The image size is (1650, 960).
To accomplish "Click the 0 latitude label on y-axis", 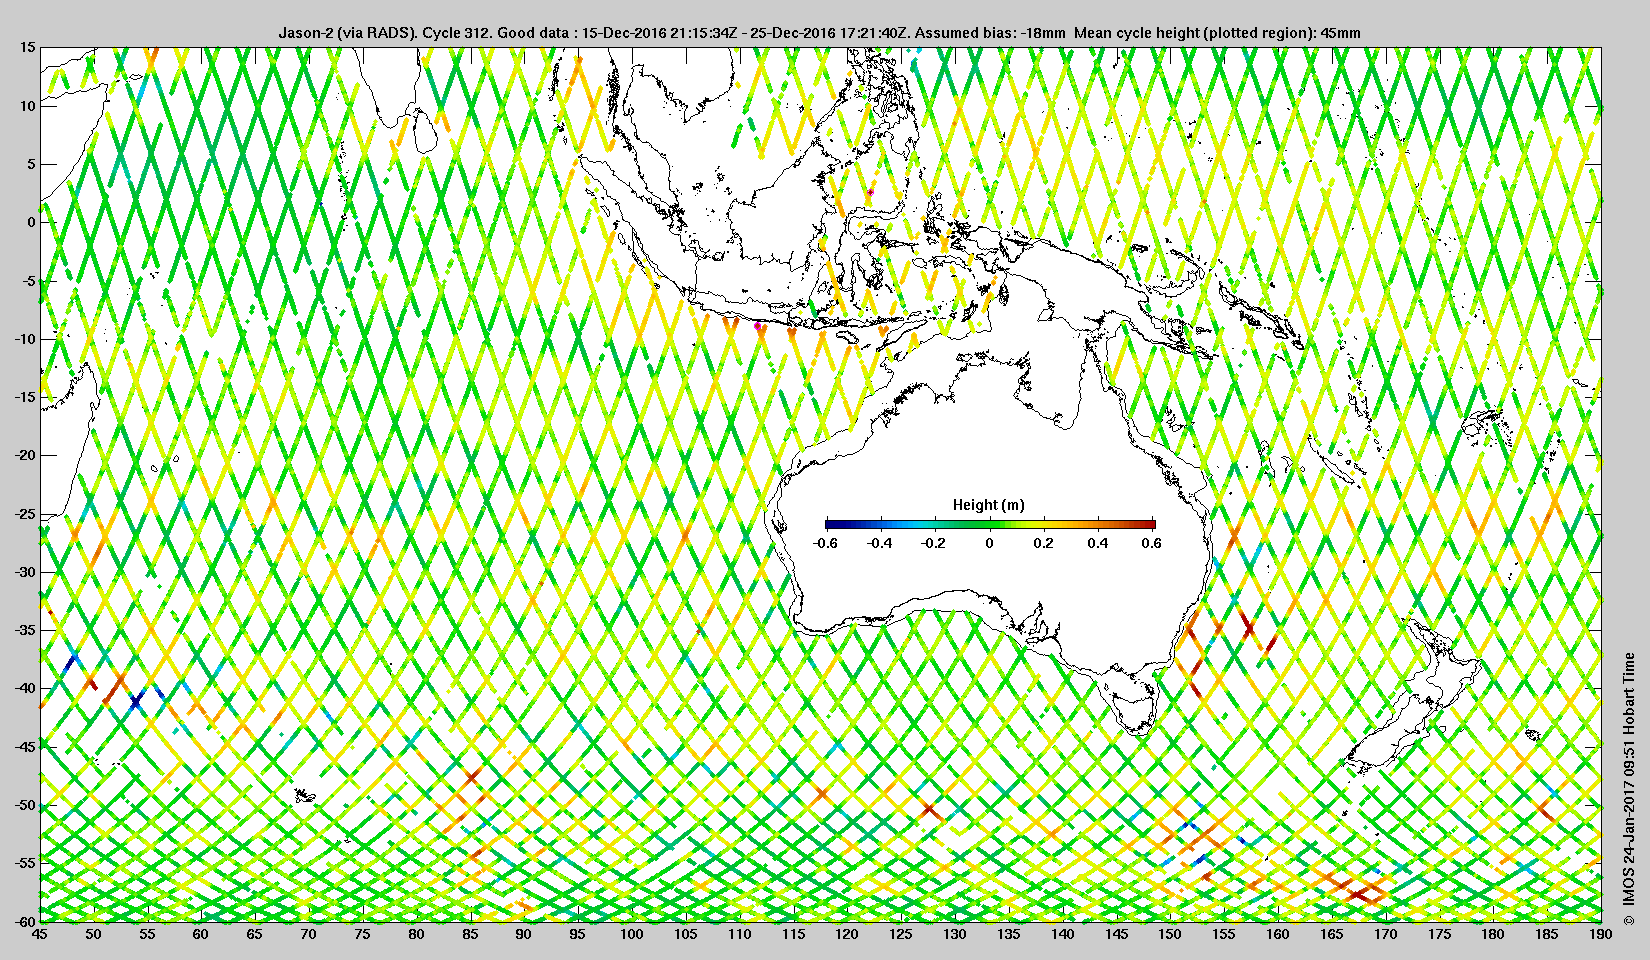I will pyautogui.click(x=31, y=222).
